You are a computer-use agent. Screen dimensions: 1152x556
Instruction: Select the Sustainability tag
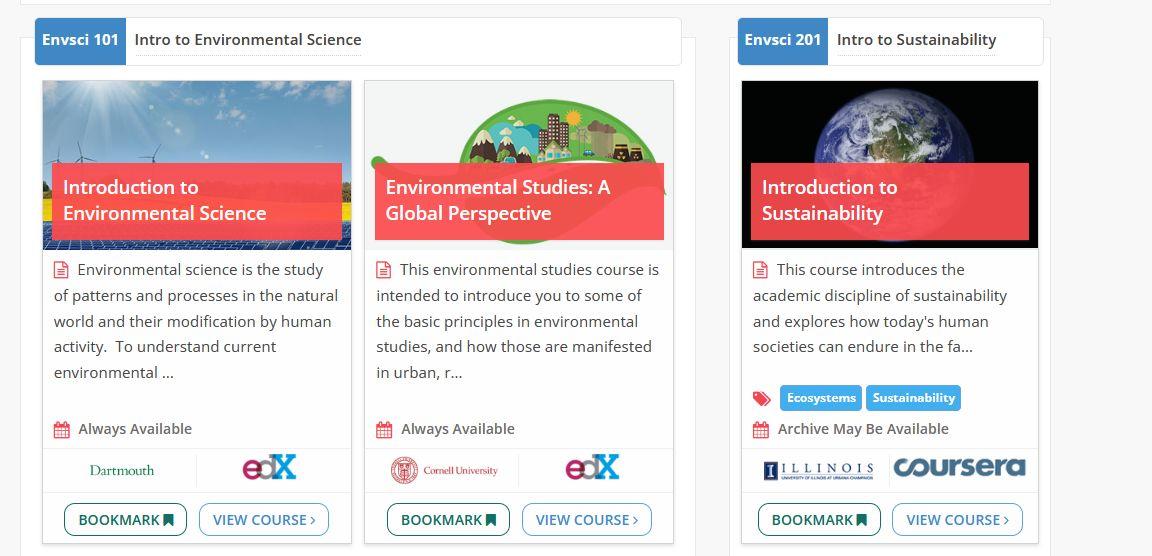913,398
